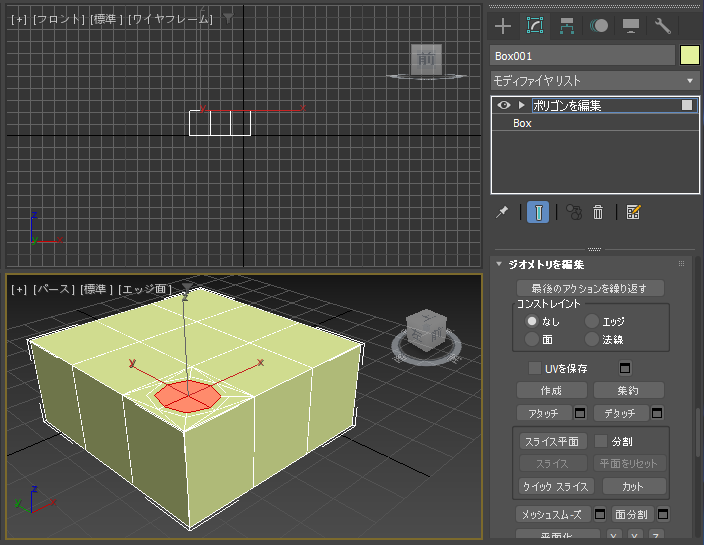
Task: Open front viewport [標準] menu
Action: 106,19
